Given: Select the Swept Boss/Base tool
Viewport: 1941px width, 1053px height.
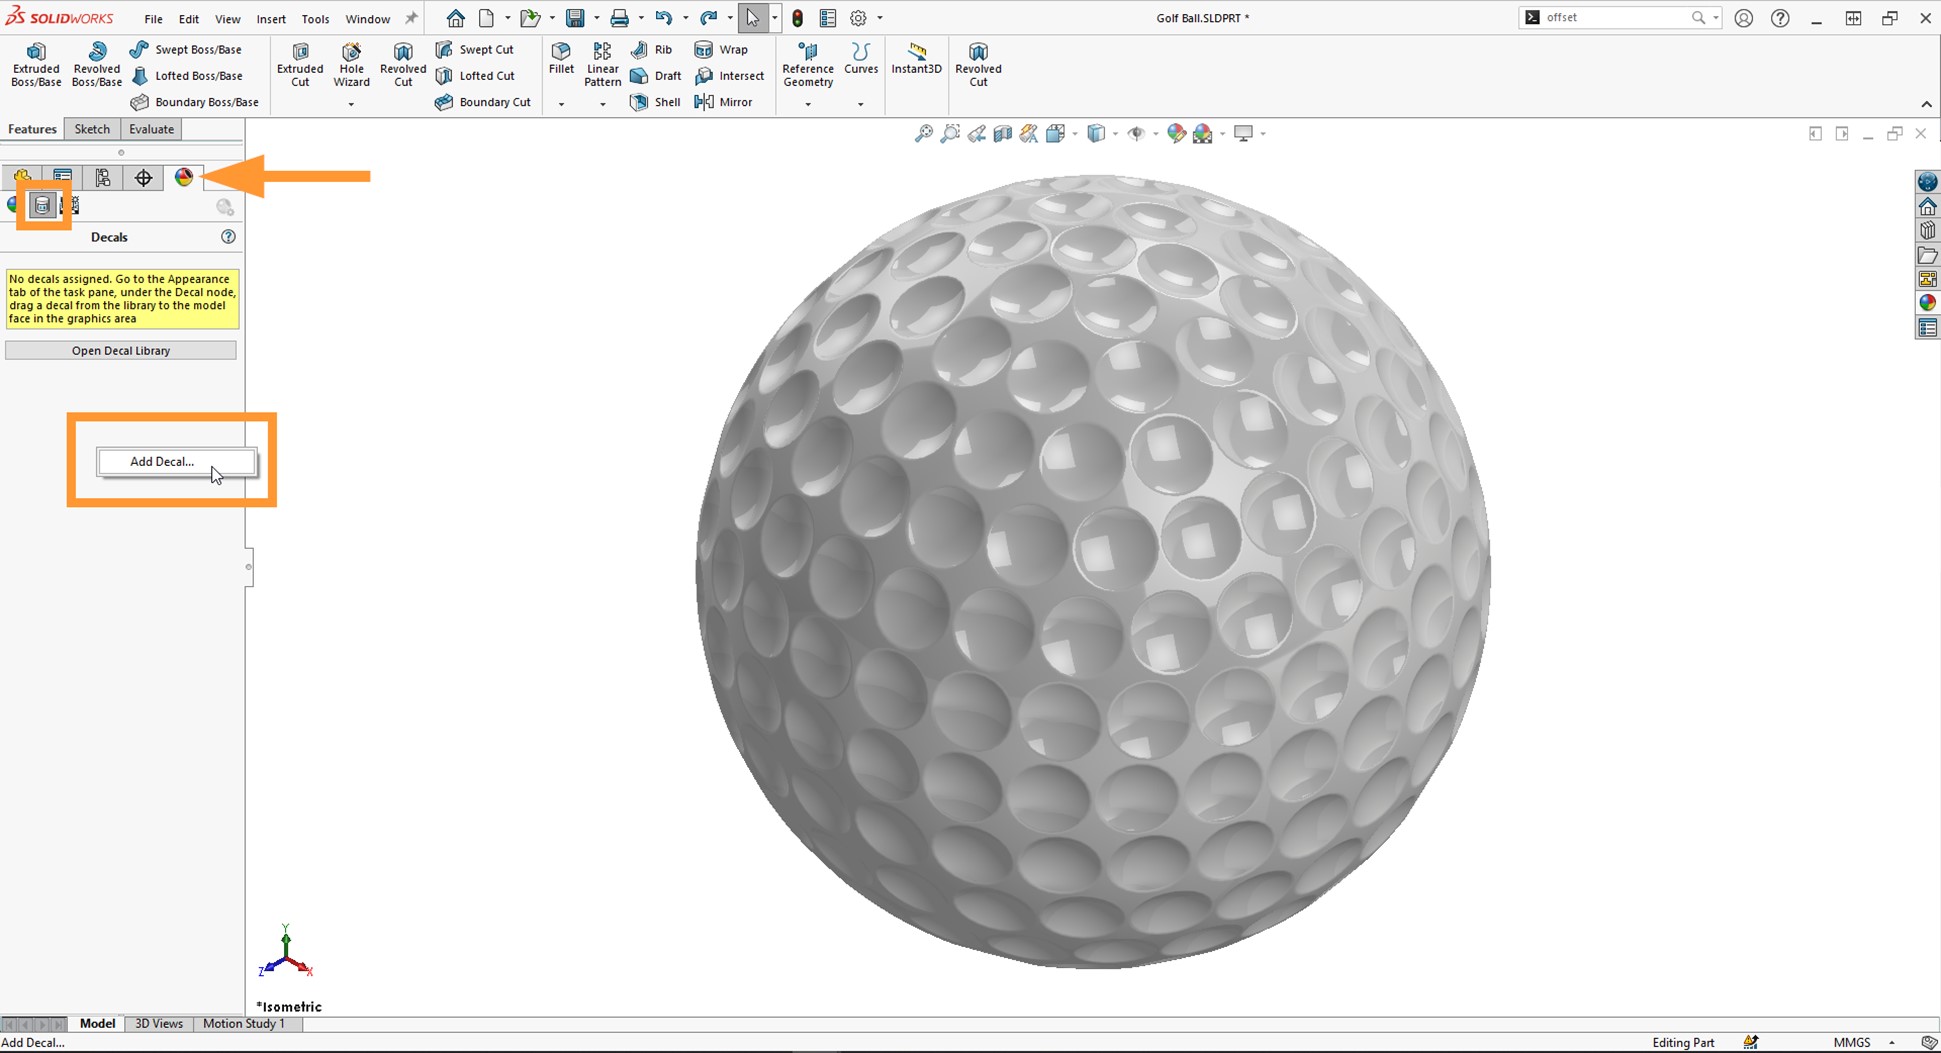Looking at the screenshot, I should (190, 49).
